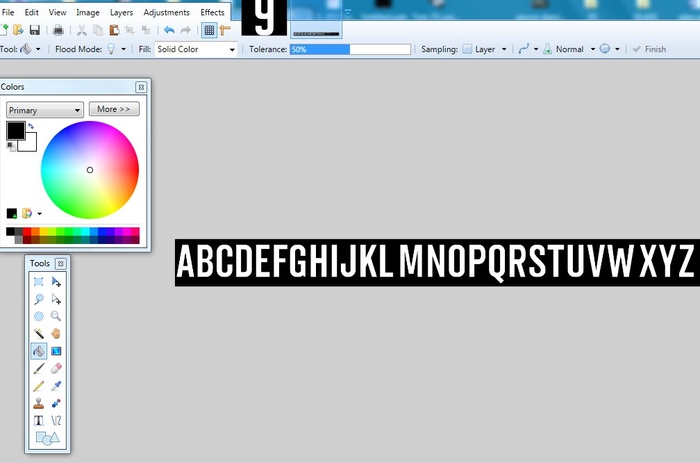Screen dimensions: 700x463
Task: Open the File menu
Action: click(8, 12)
